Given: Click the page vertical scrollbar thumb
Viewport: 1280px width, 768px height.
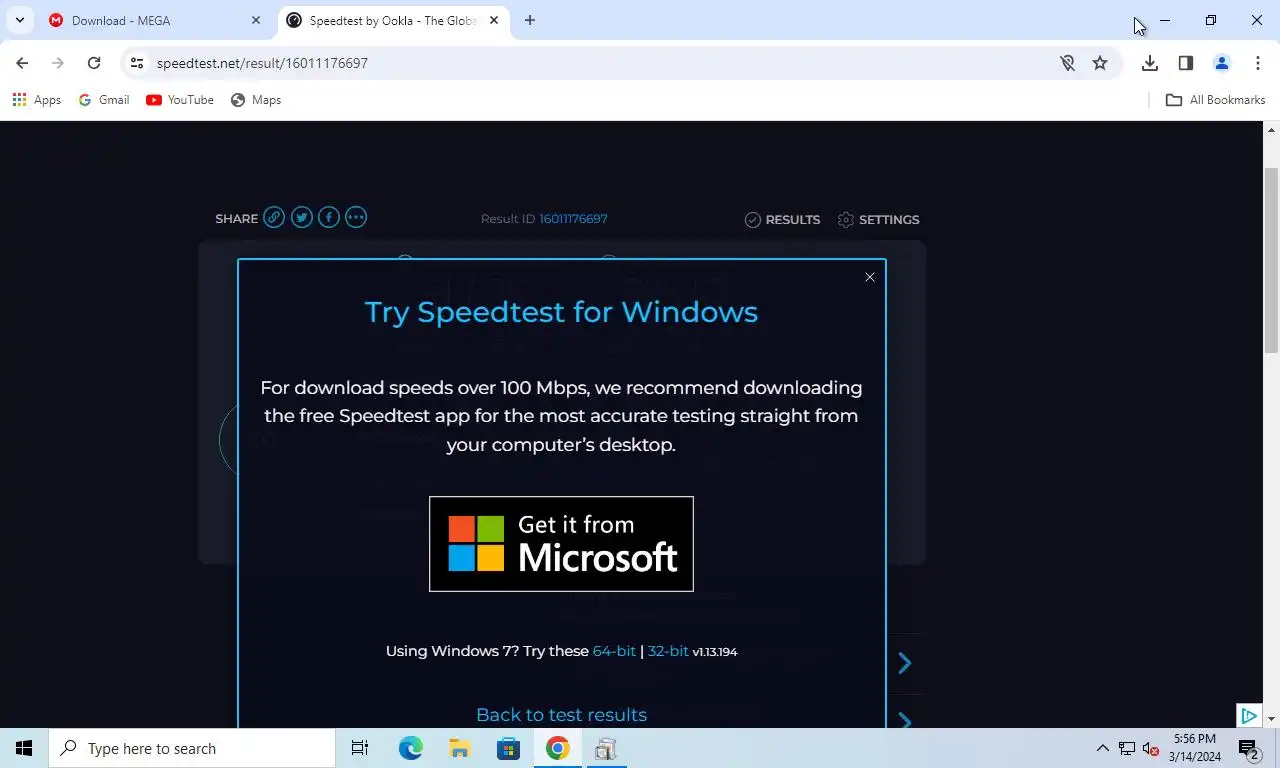Looking at the screenshot, I should tap(1272, 260).
